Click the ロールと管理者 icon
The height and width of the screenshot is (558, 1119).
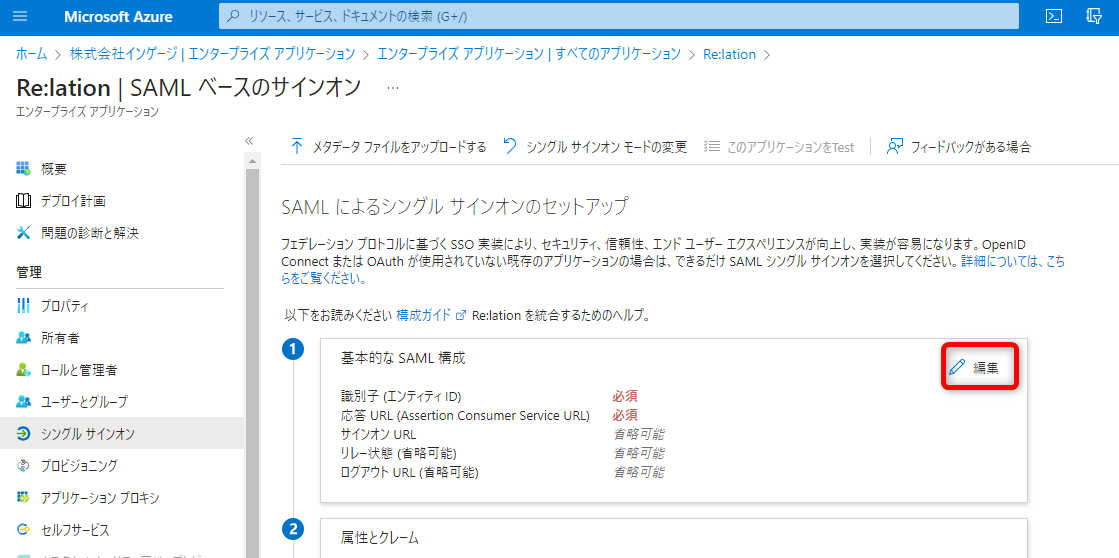[x=23, y=370]
